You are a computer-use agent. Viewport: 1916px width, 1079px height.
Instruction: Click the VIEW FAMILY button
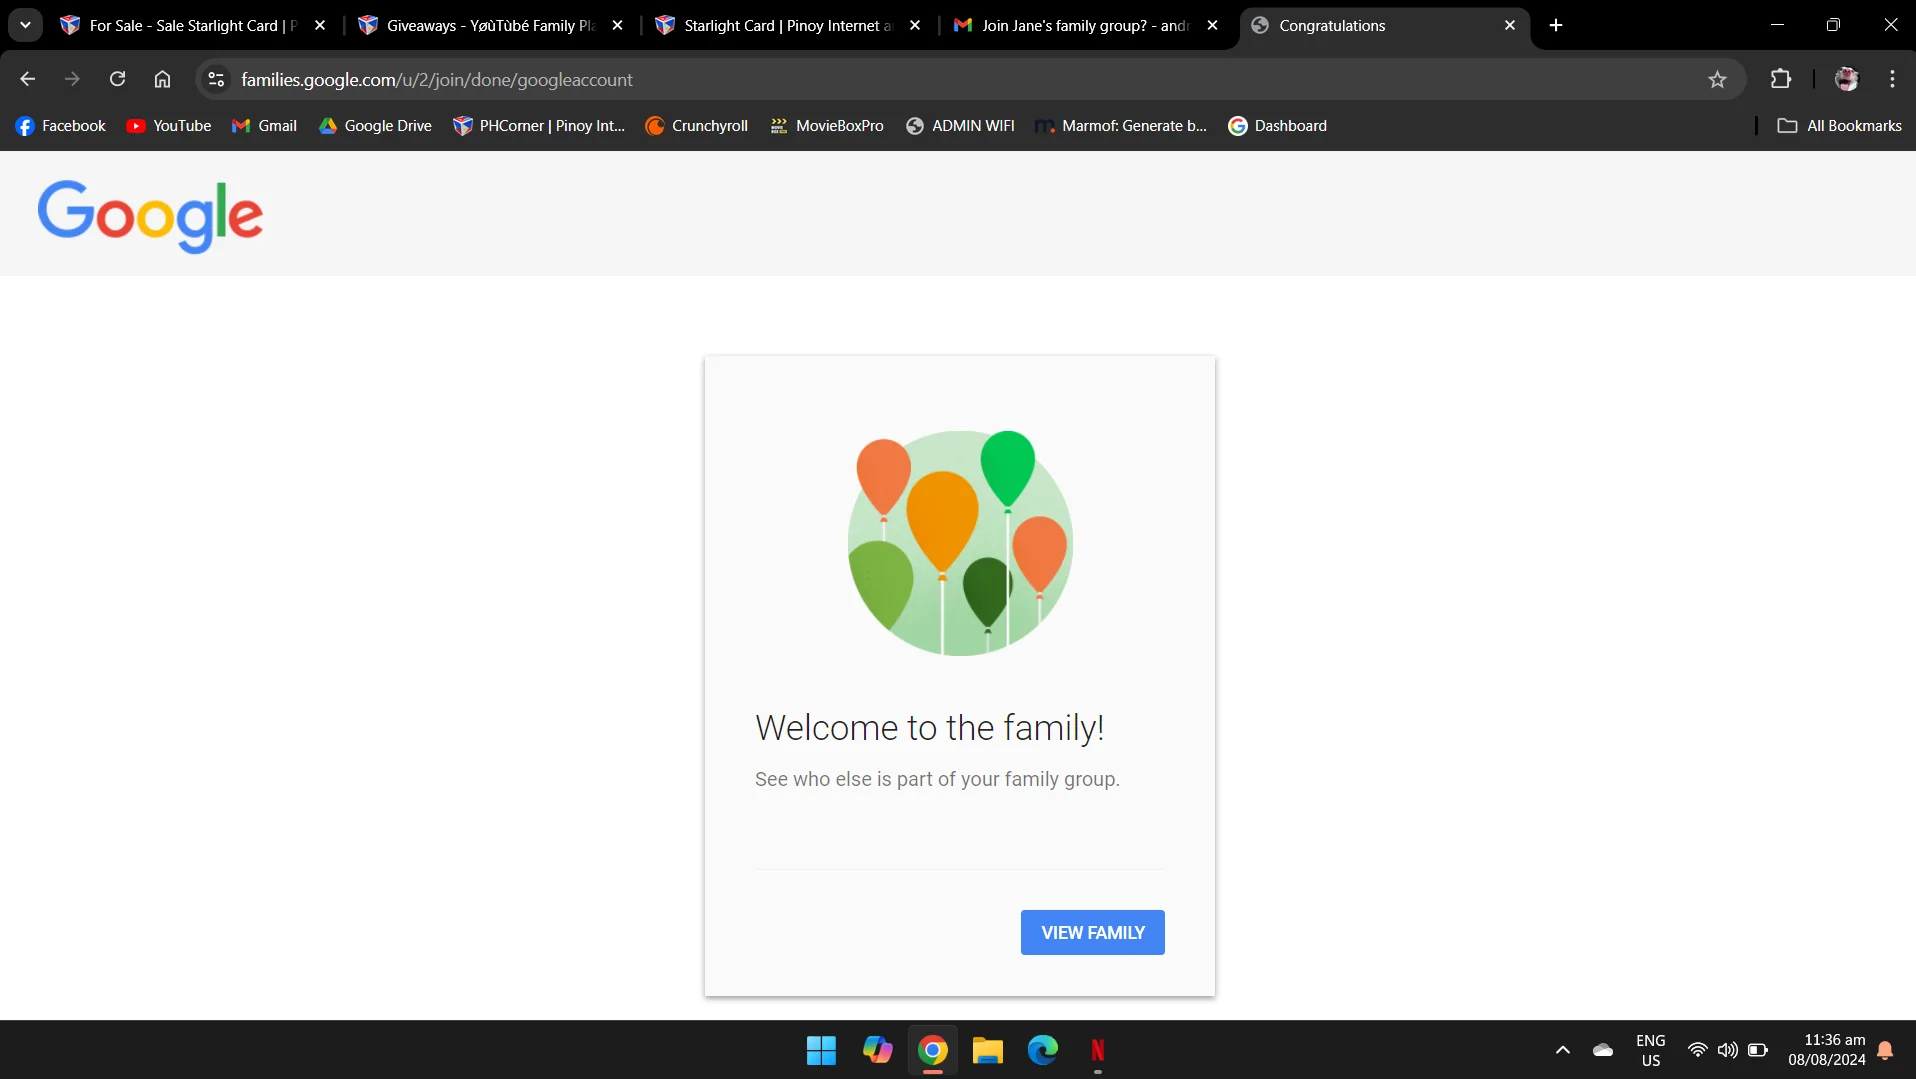pos(1093,932)
